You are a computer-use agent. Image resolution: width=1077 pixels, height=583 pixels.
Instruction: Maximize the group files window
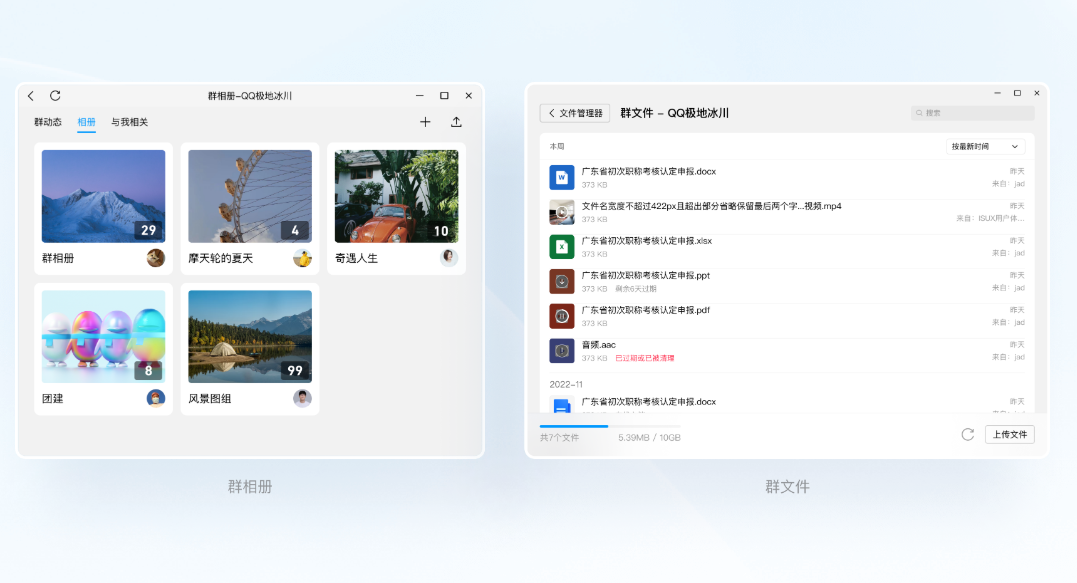pyautogui.click(x=1017, y=93)
